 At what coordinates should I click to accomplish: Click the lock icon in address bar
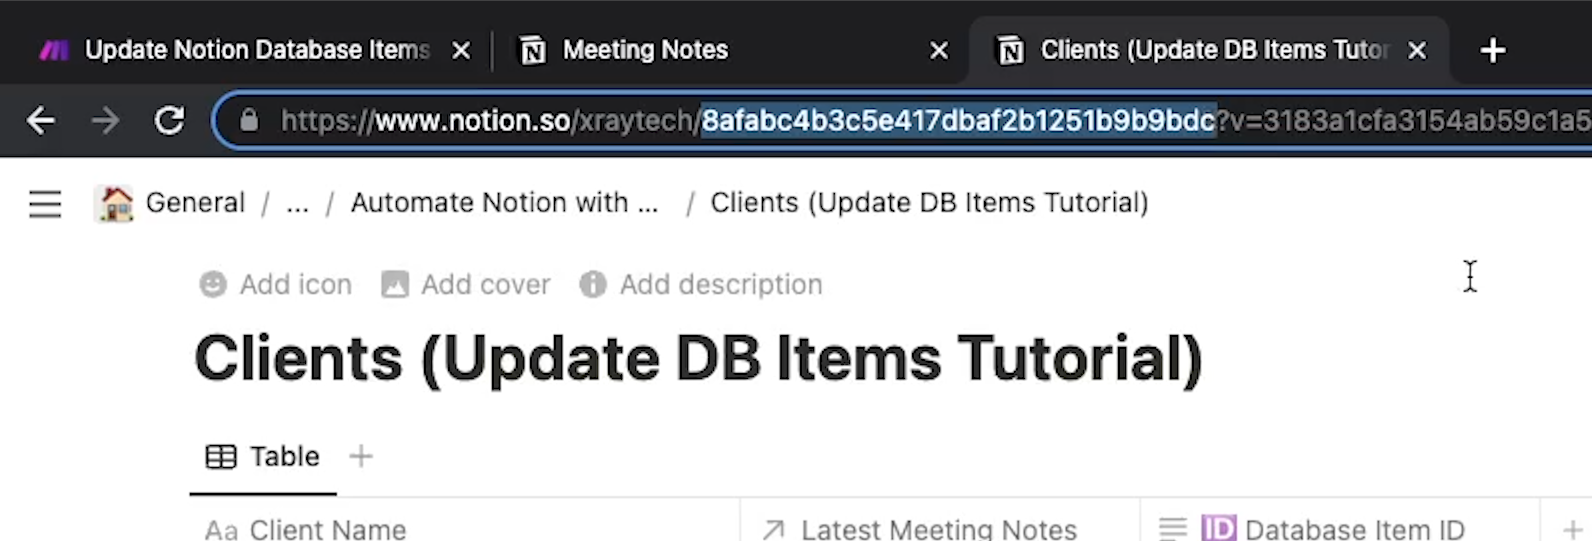pos(249,121)
